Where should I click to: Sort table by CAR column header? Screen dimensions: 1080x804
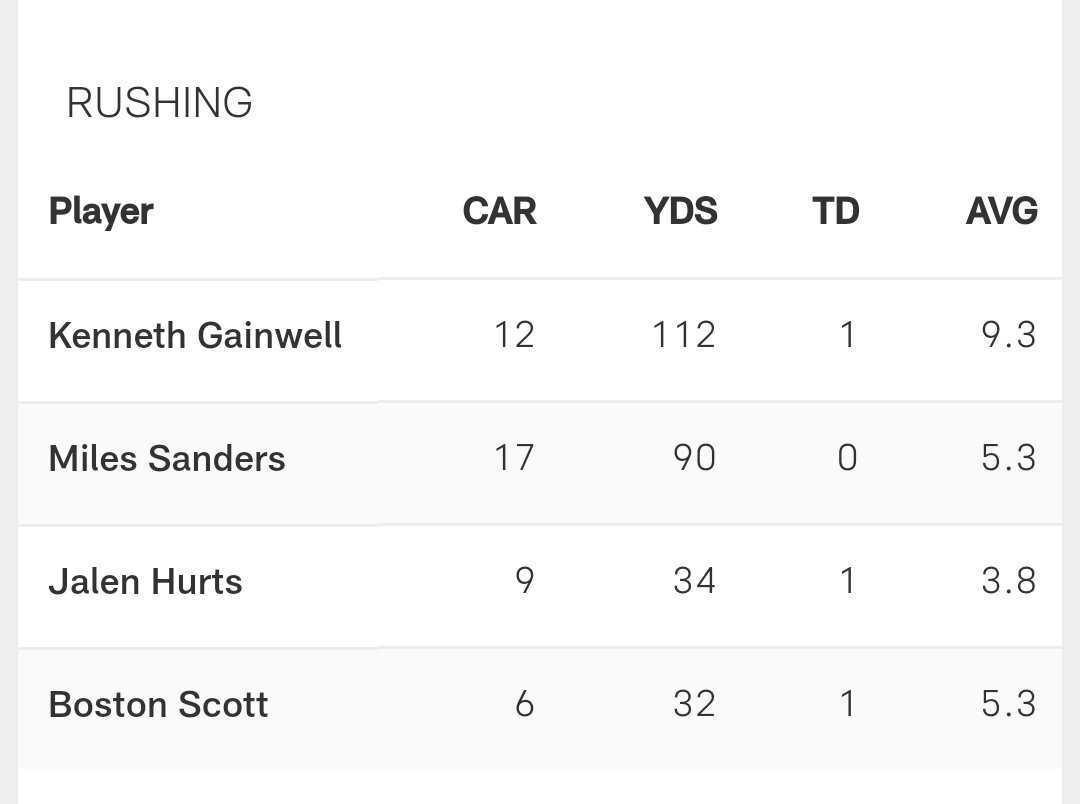tap(499, 211)
